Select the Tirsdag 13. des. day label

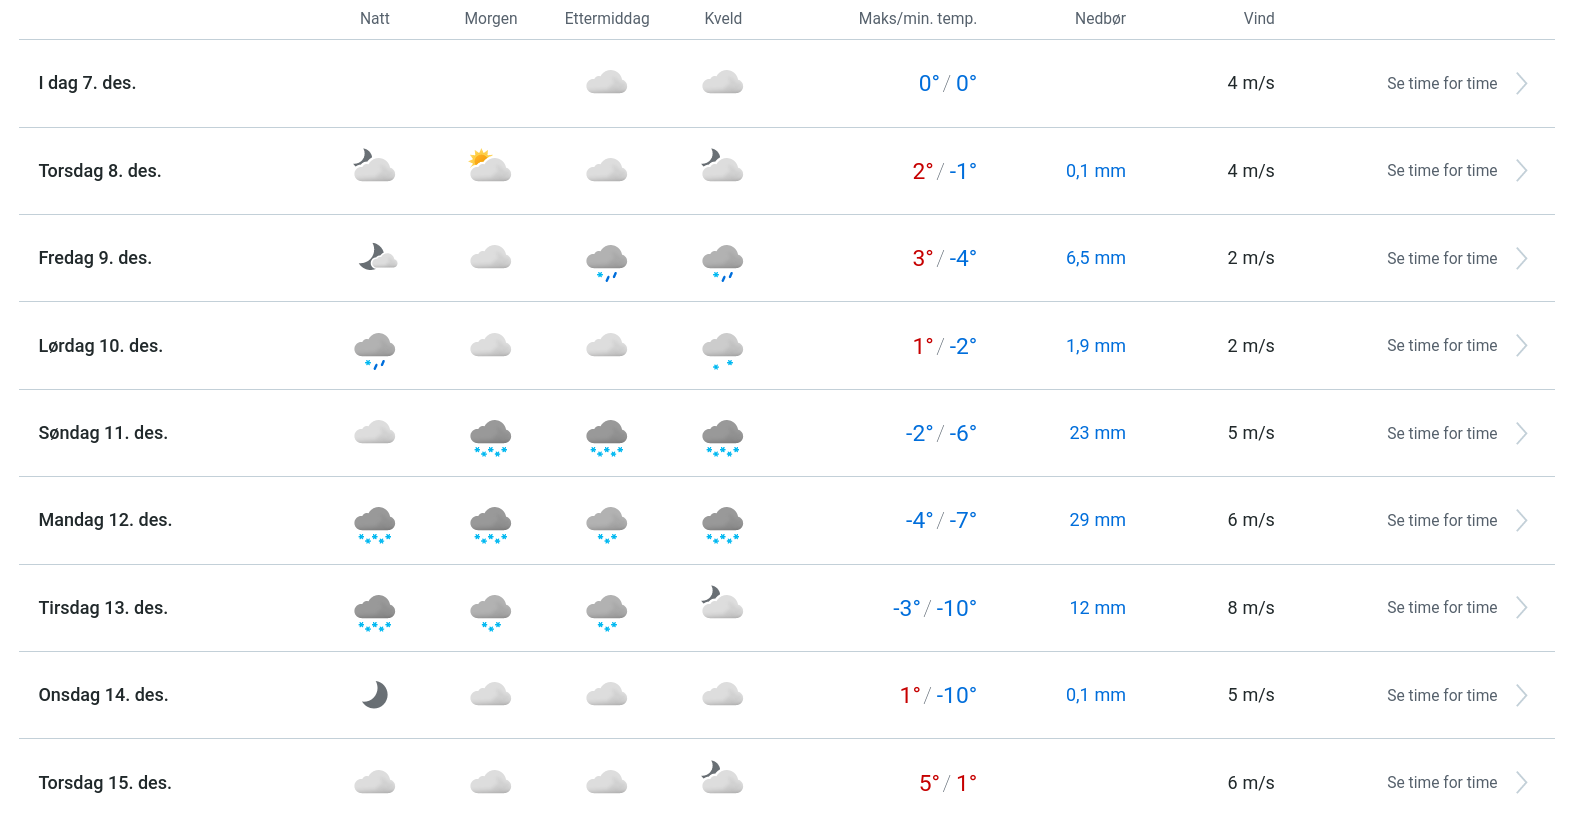click(x=103, y=608)
